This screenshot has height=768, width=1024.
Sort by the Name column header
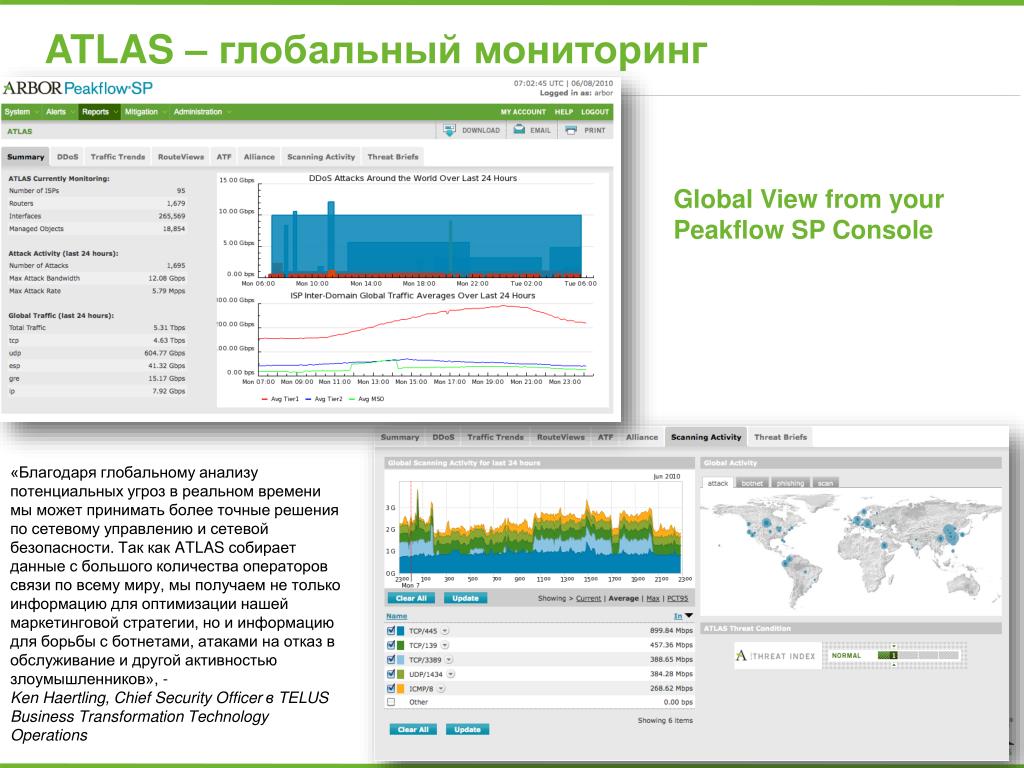tap(396, 616)
